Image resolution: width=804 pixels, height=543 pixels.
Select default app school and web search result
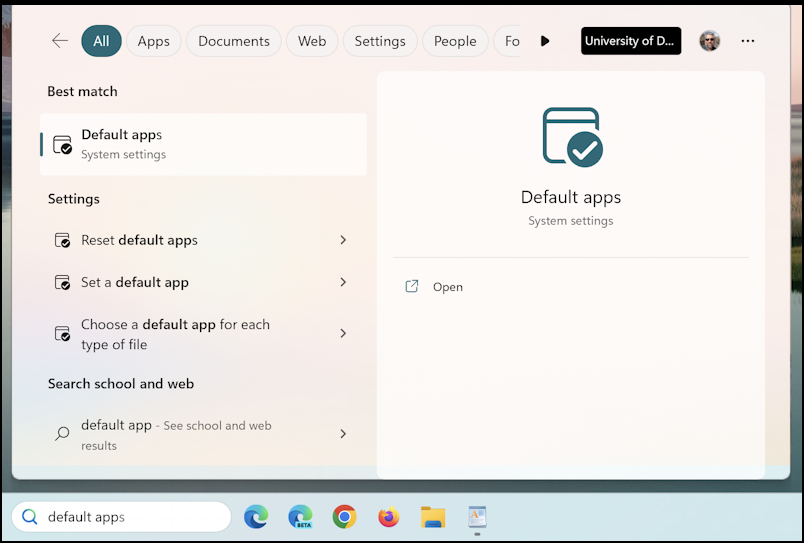tap(204, 434)
